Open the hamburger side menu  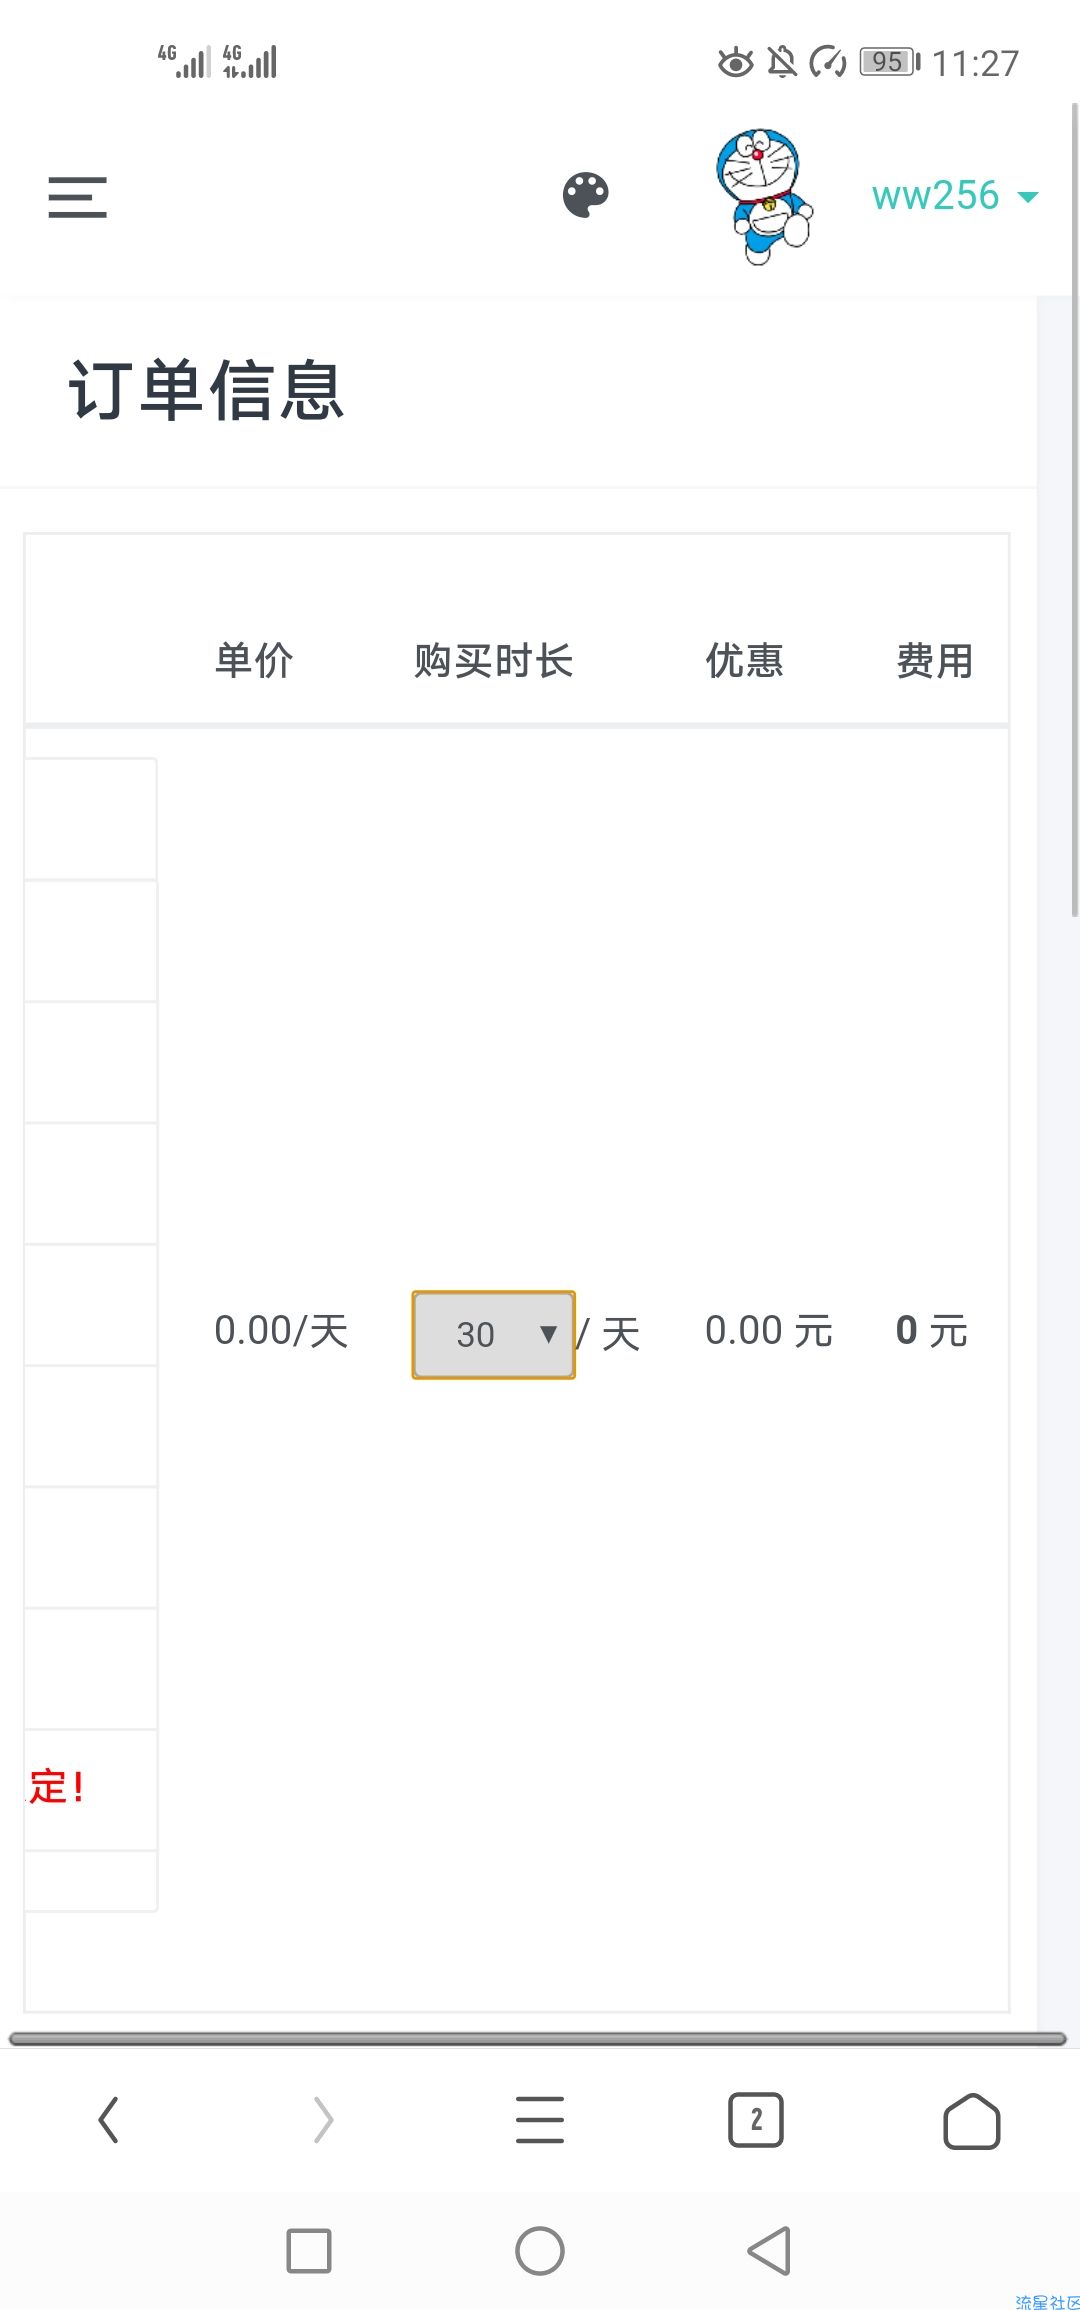77,197
